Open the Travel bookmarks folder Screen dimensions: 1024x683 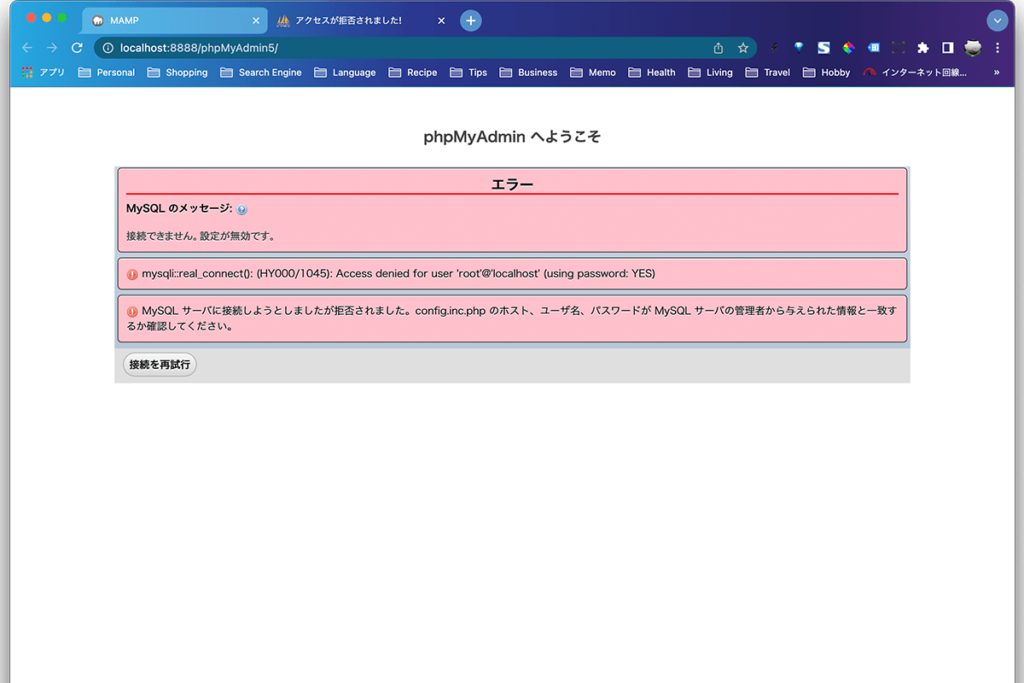pos(768,72)
